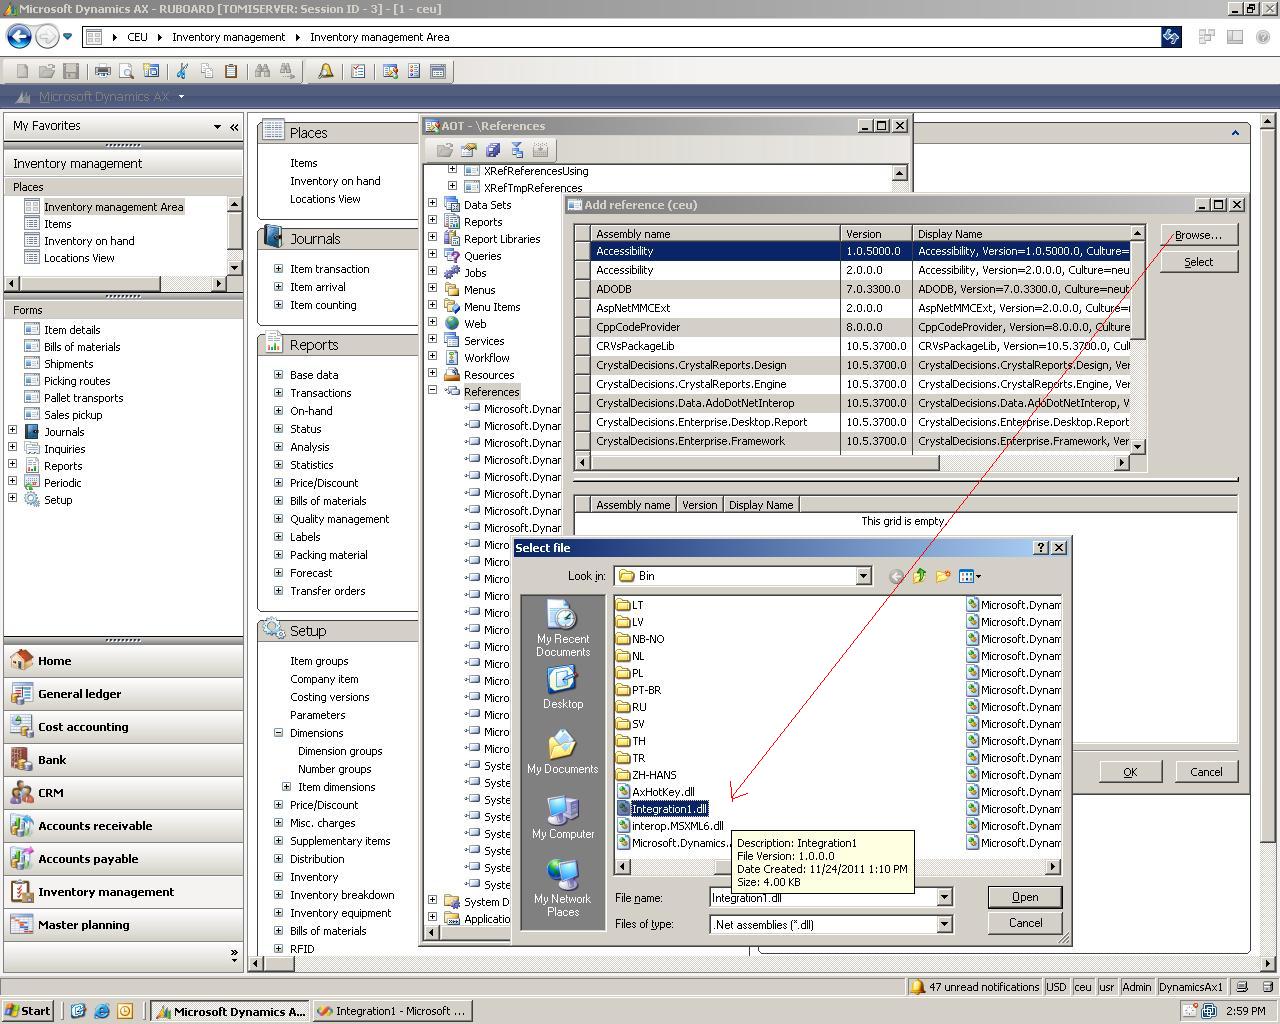Expand the Base data reports group
This screenshot has height=1024, width=1280.
tap(279, 375)
